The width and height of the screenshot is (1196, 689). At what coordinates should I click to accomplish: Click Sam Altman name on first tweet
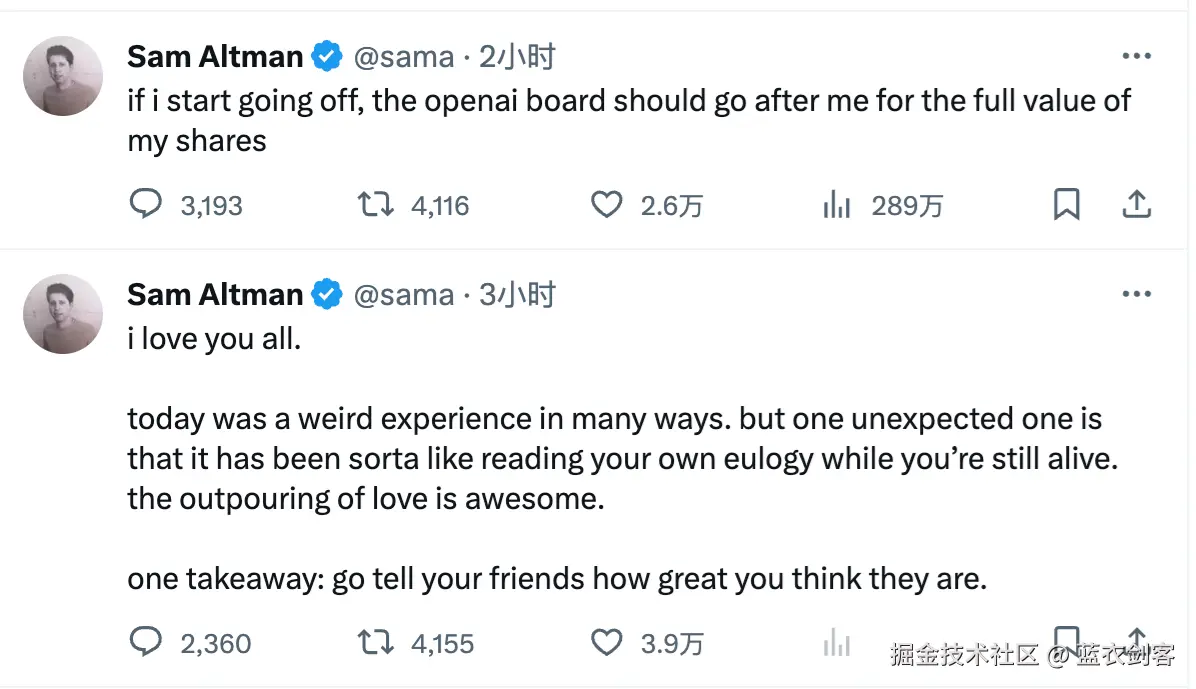[x=215, y=57]
